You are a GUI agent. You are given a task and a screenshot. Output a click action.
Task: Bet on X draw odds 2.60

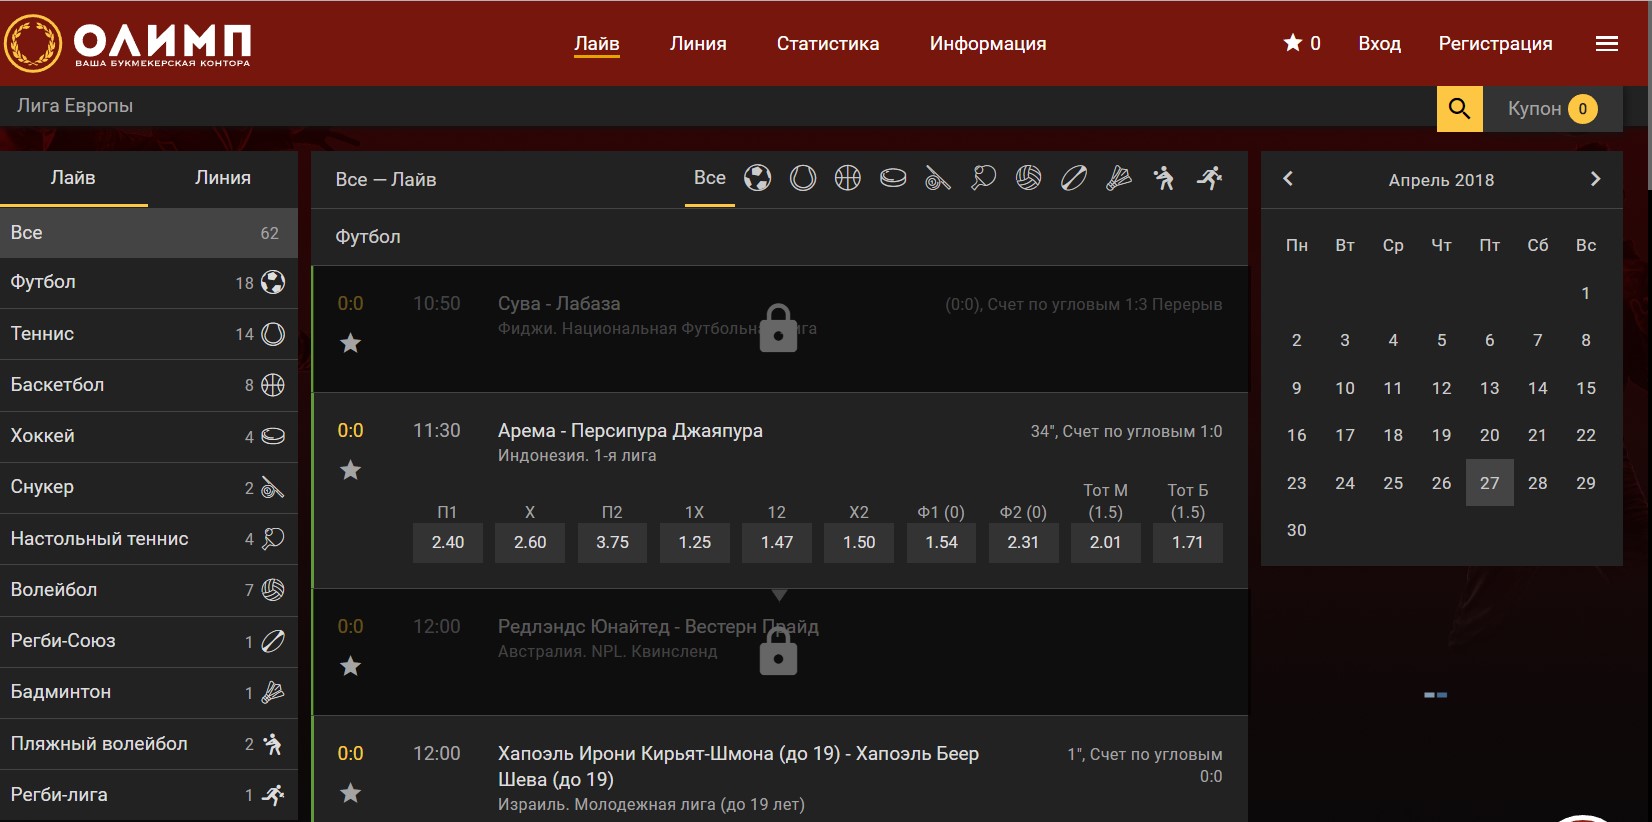click(x=530, y=542)
